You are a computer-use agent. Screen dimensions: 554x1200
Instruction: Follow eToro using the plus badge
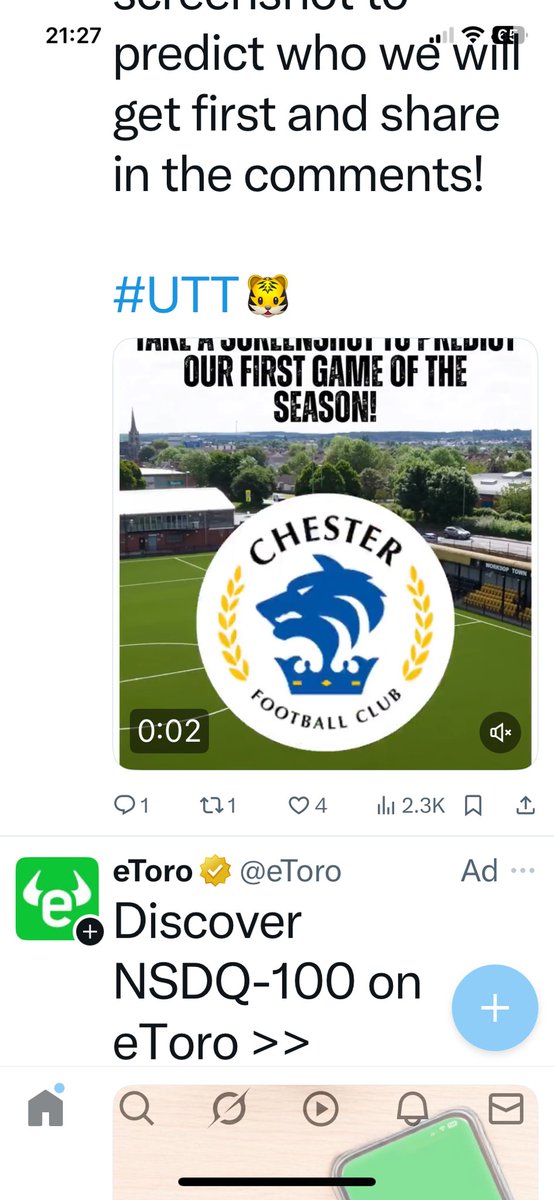(x=89, y=933)
